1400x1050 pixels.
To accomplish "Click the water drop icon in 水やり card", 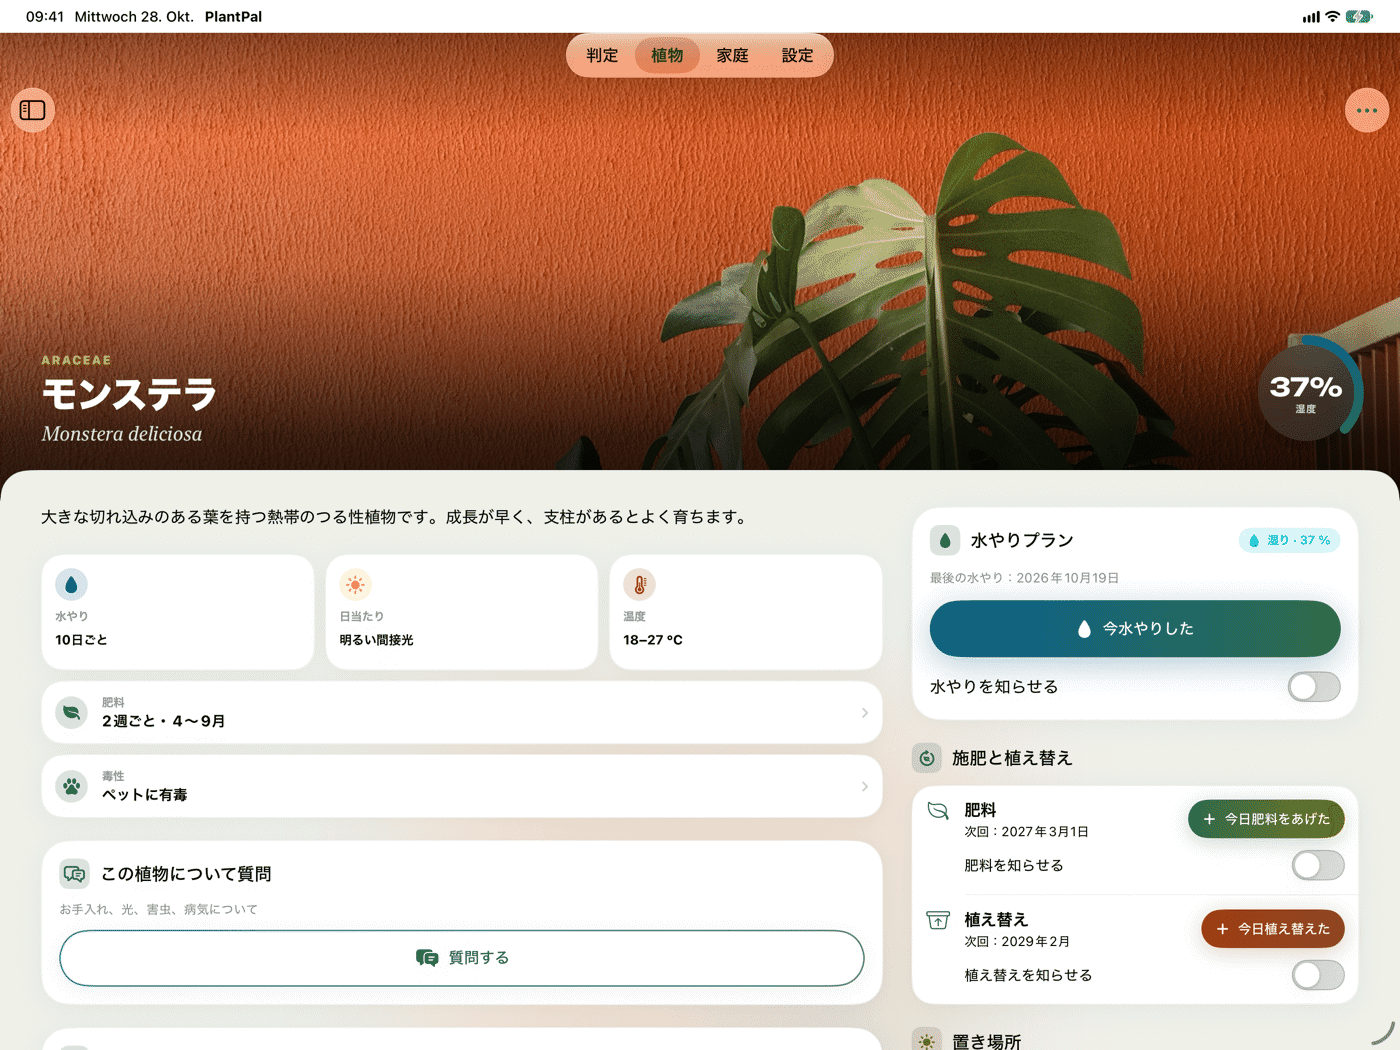I will pos(71,584).
